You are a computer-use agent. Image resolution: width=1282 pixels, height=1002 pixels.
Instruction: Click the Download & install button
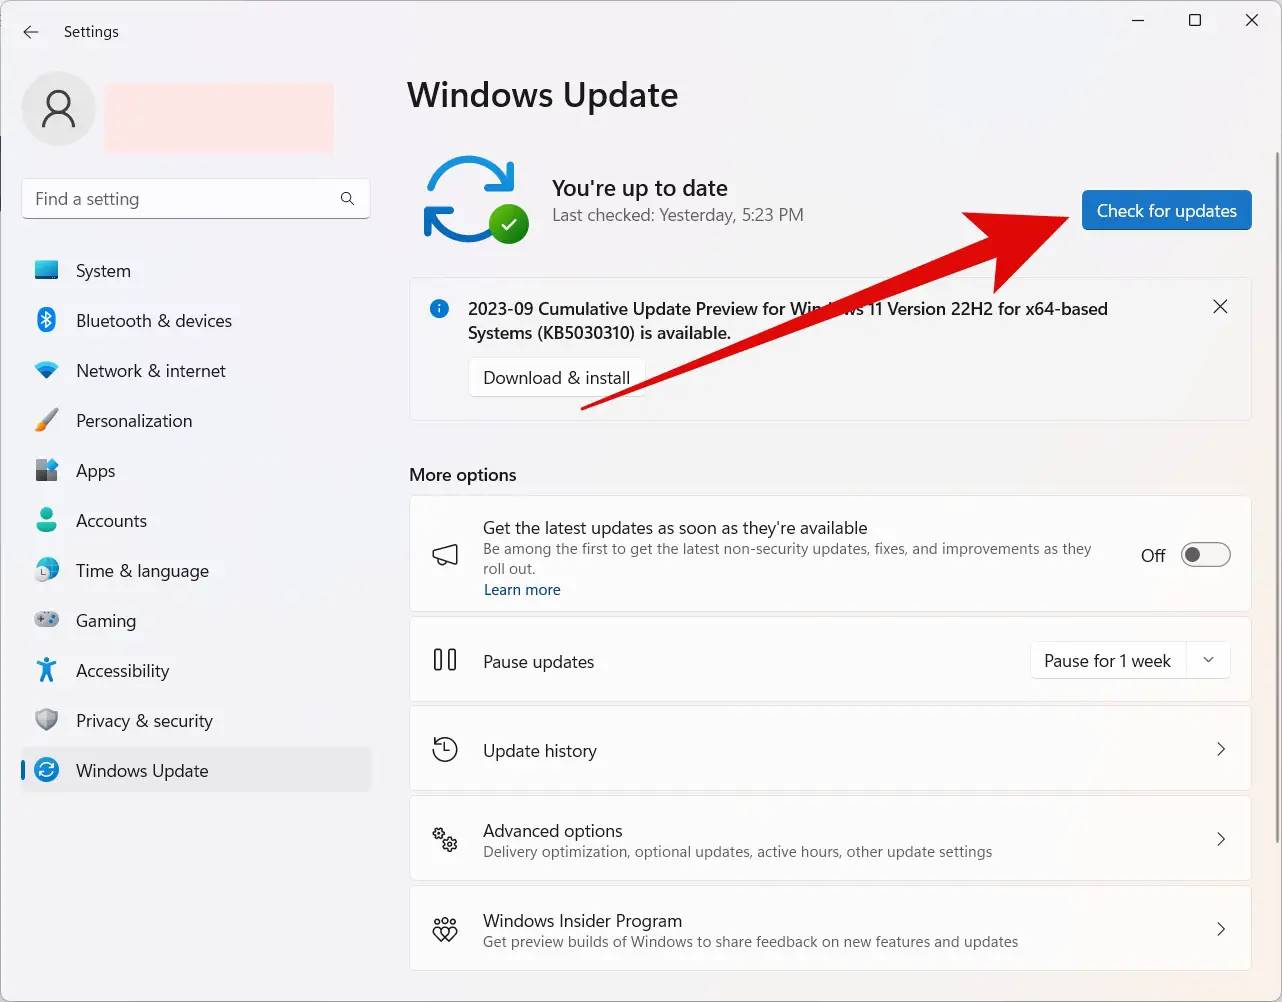coord(556,378)
